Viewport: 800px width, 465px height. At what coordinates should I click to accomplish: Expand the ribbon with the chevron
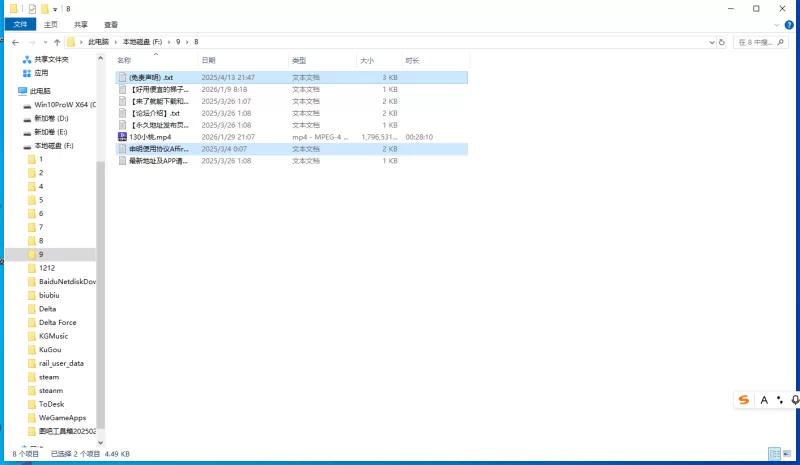click(x=777, y=24)
